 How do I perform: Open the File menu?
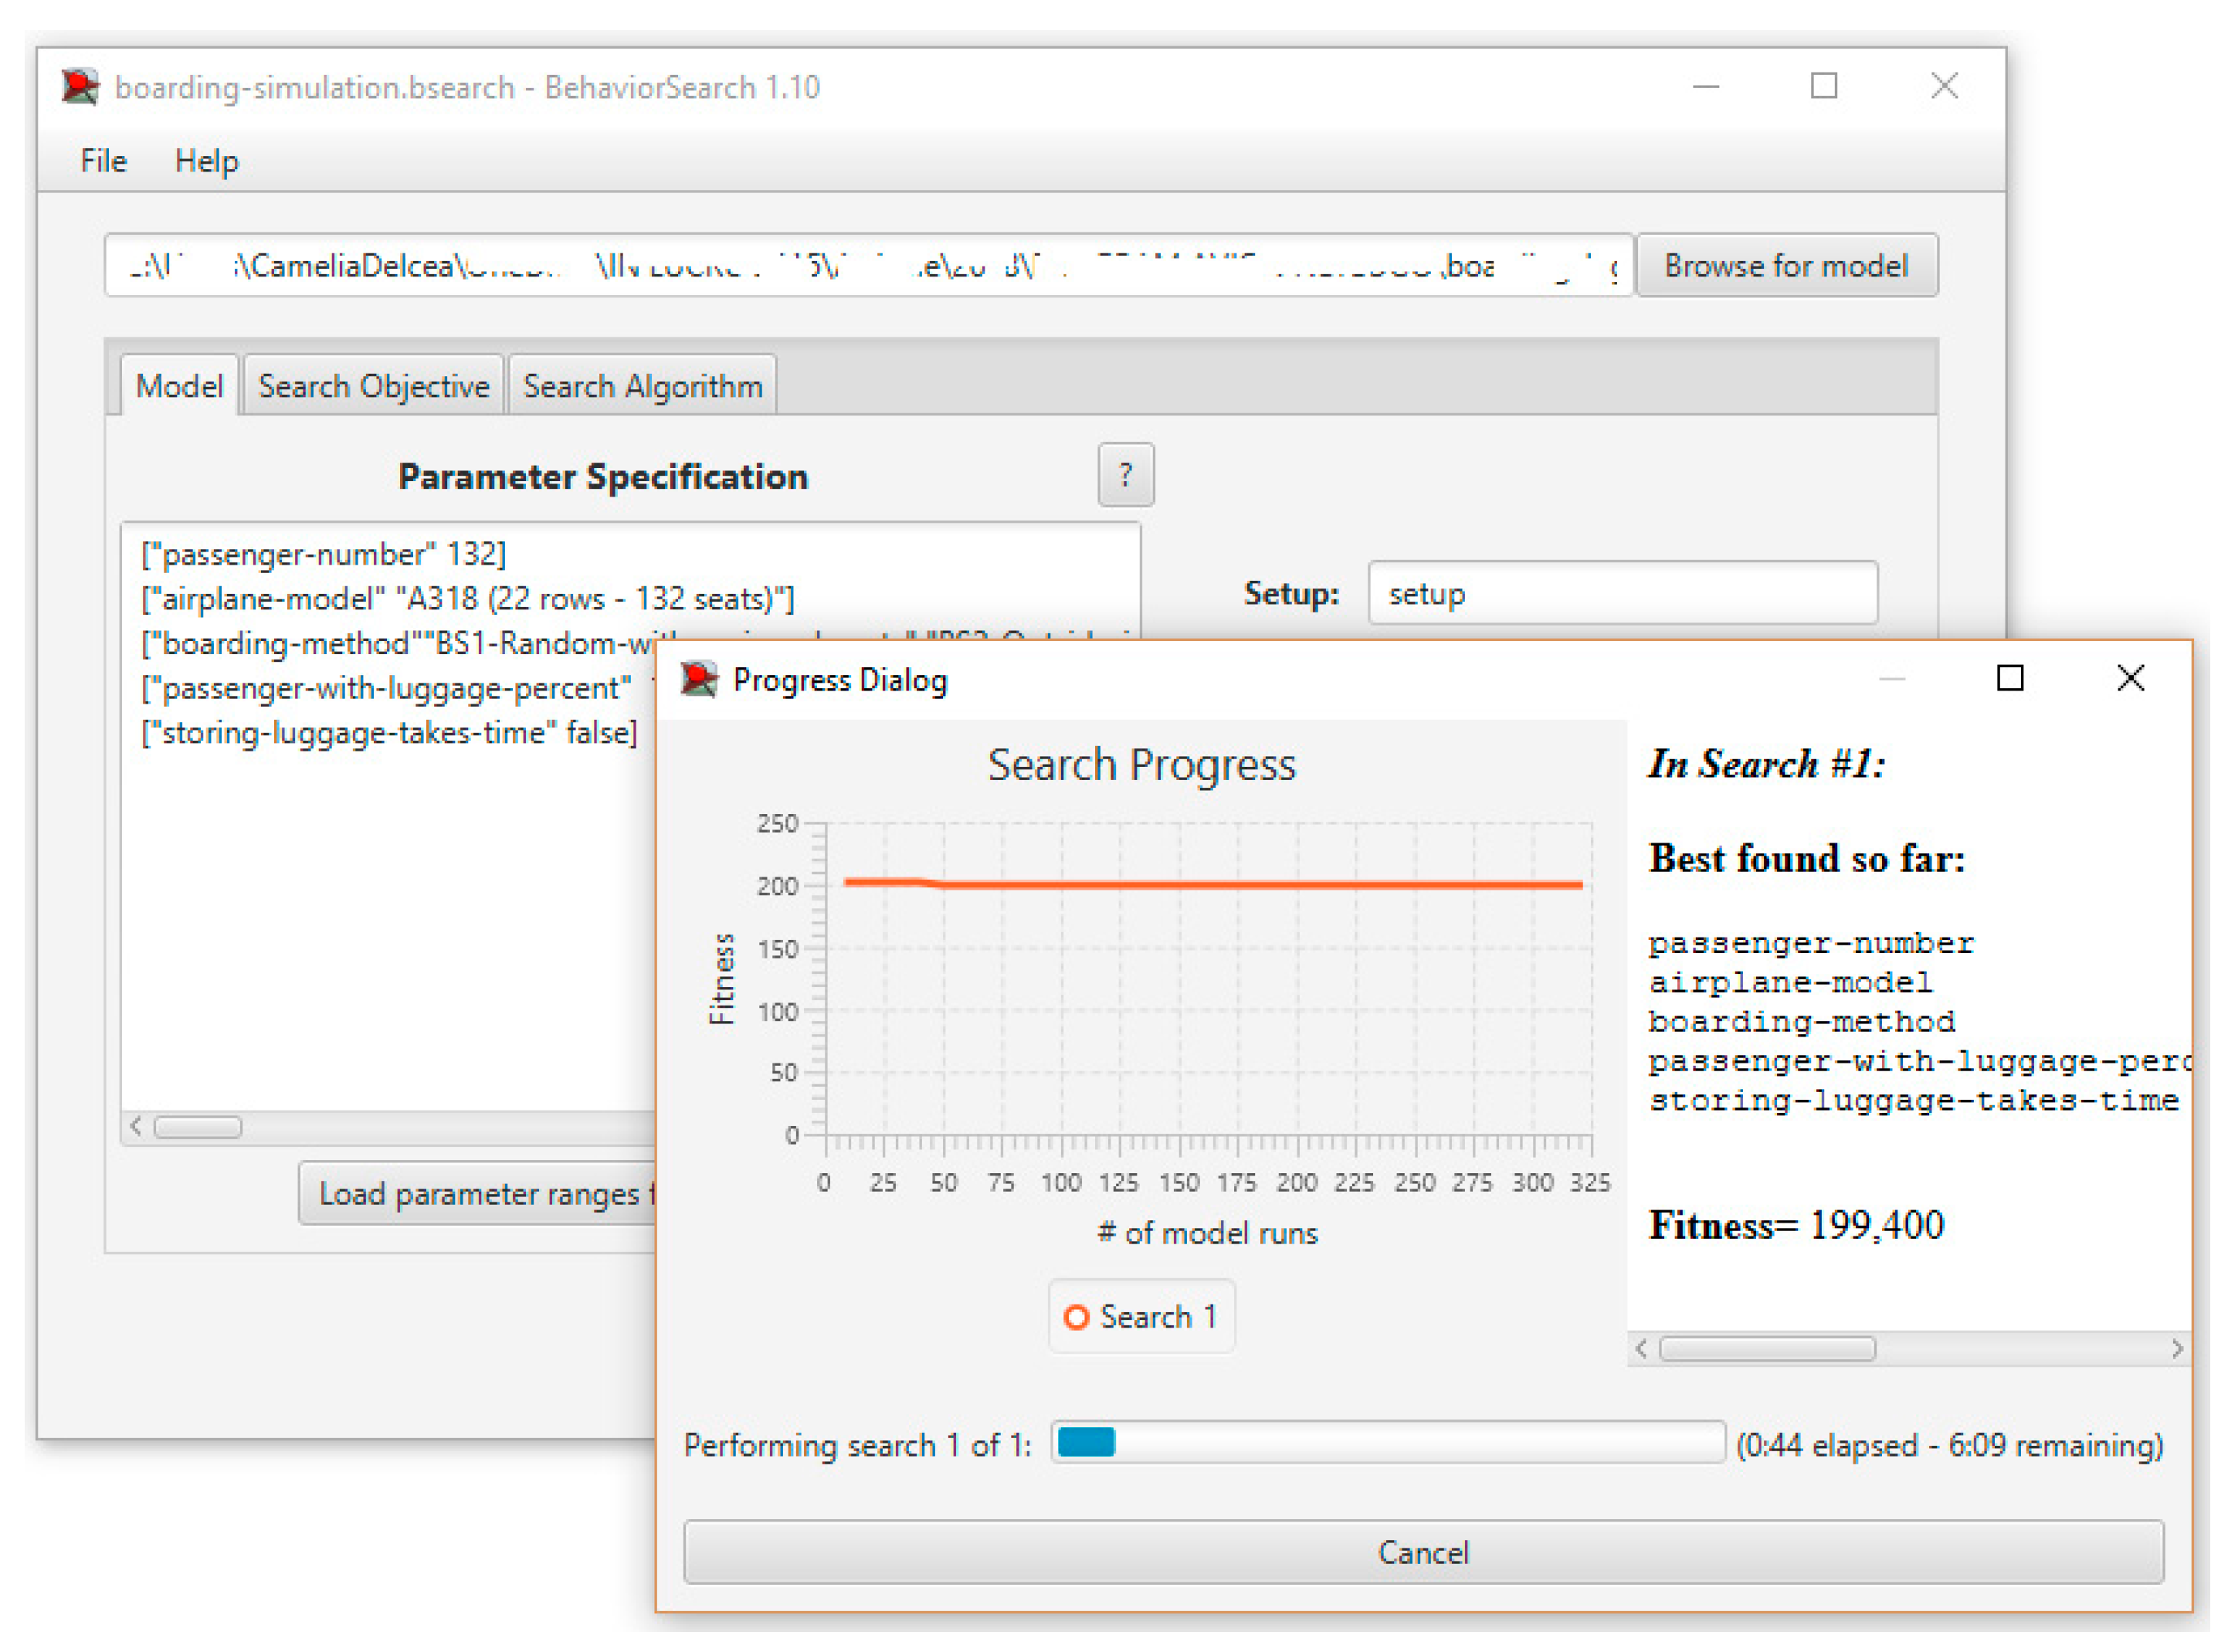(103, 161)
